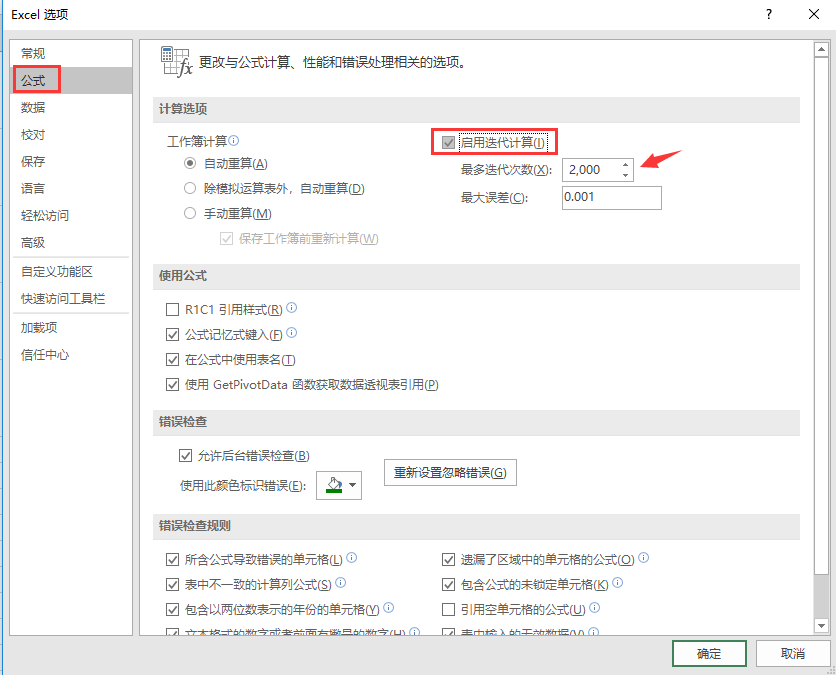Screen dimensions: 836x675
Task: Increase 最多迭代次数 with up arrow
Action: [x=625, y=164]
